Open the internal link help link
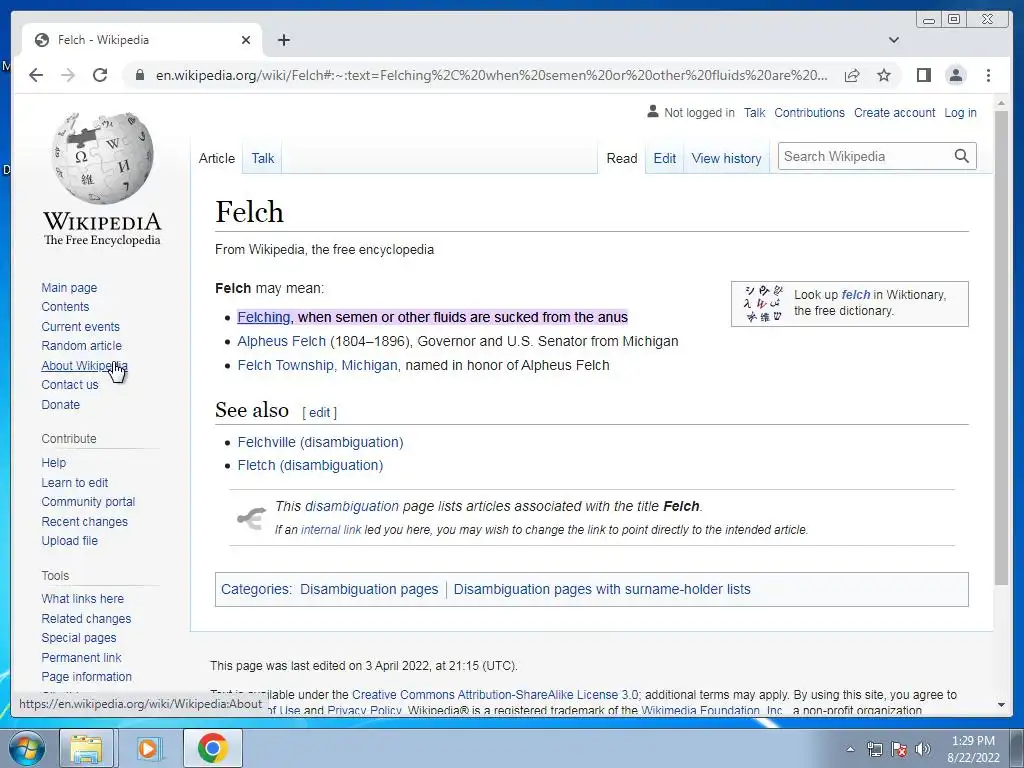Screen dimensions: 1024x768 331,530
